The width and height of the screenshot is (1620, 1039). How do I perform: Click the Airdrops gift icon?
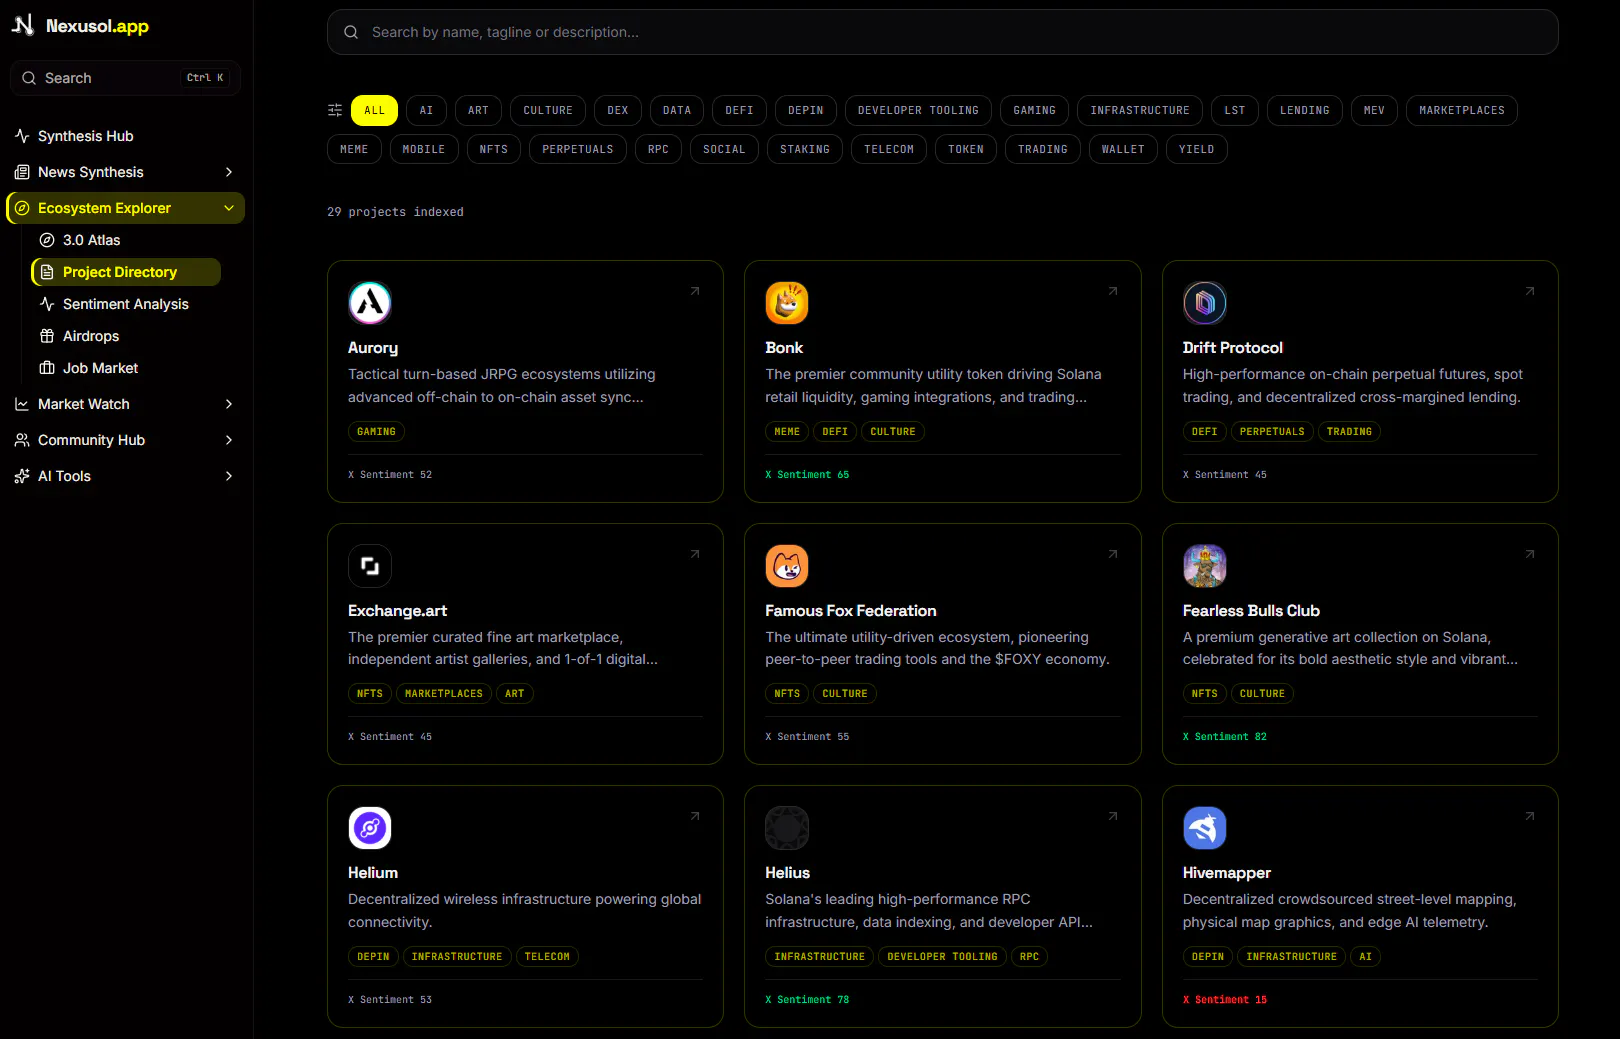47,336
